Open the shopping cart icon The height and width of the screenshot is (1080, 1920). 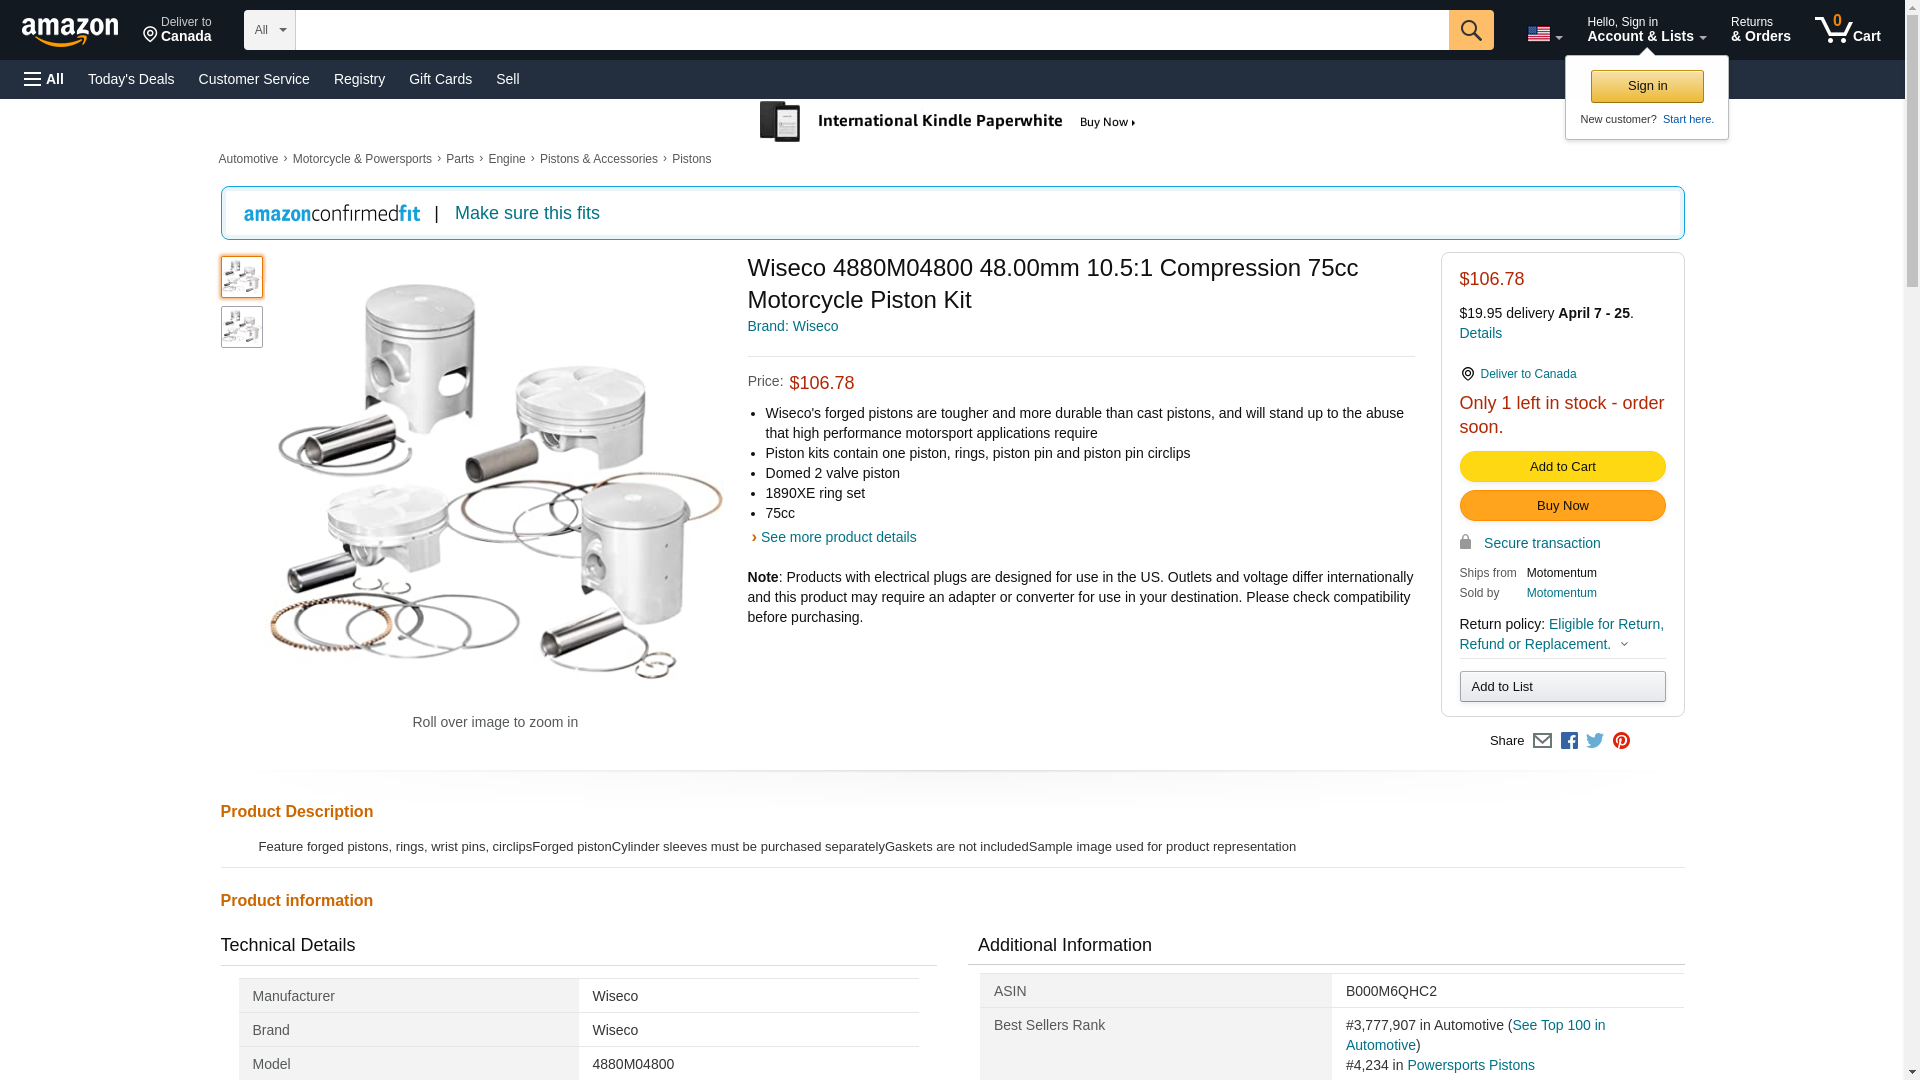tap(1847, 30)
